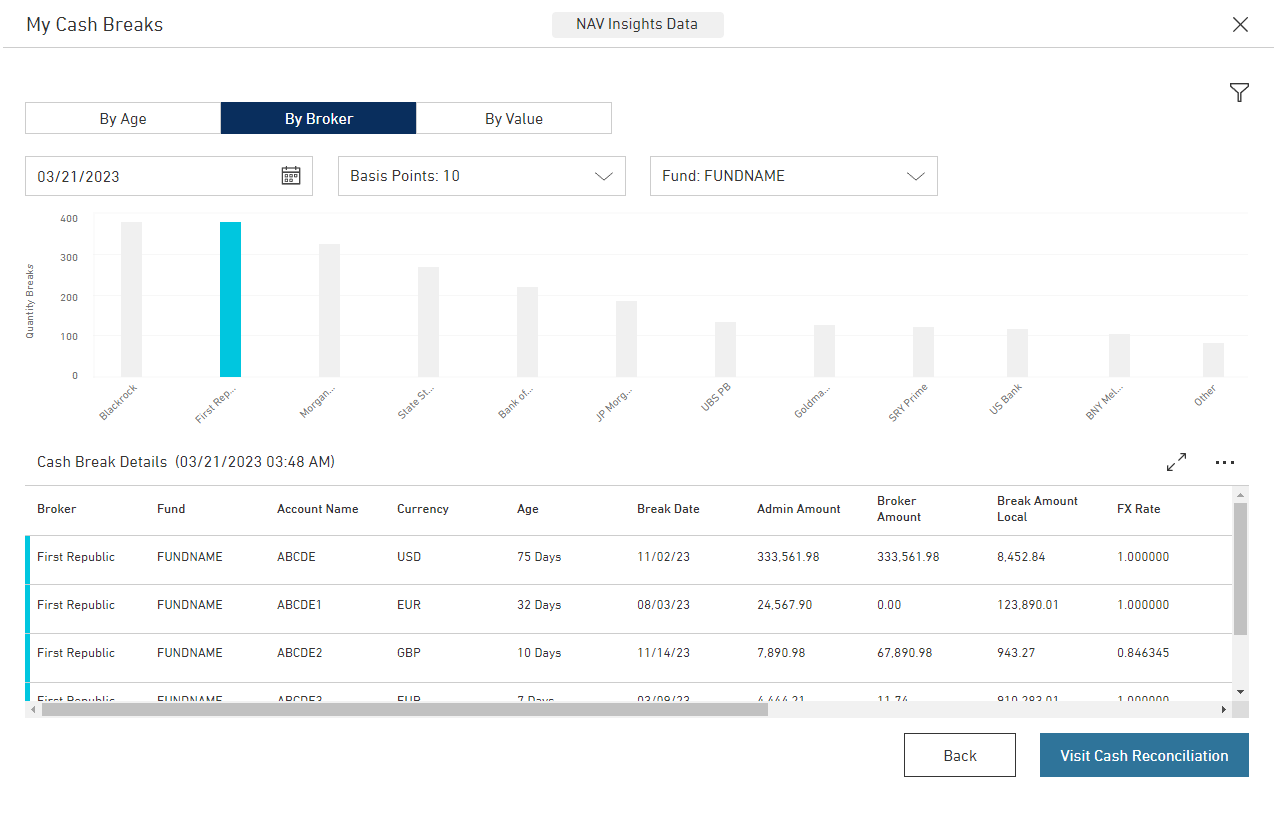The width and height of the screenshot is (1280, 824).
Task: Select the Blackrock bar in chart
Action: click(x=131, y=299)
